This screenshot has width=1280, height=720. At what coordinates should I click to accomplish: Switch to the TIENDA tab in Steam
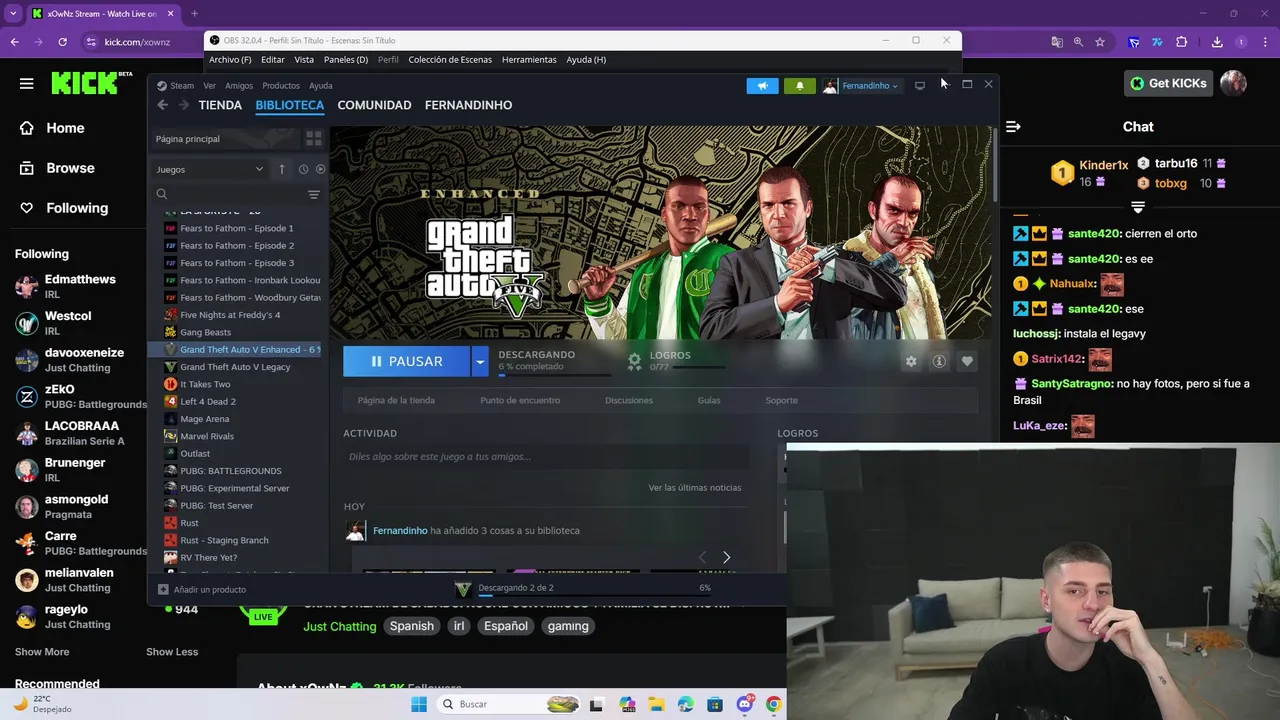click(220, 105)
